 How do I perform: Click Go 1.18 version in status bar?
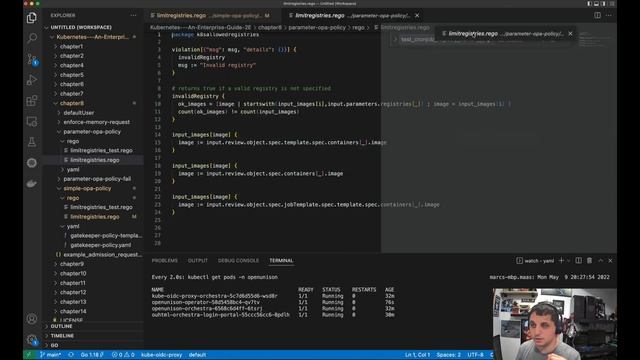tap(92, 355)
